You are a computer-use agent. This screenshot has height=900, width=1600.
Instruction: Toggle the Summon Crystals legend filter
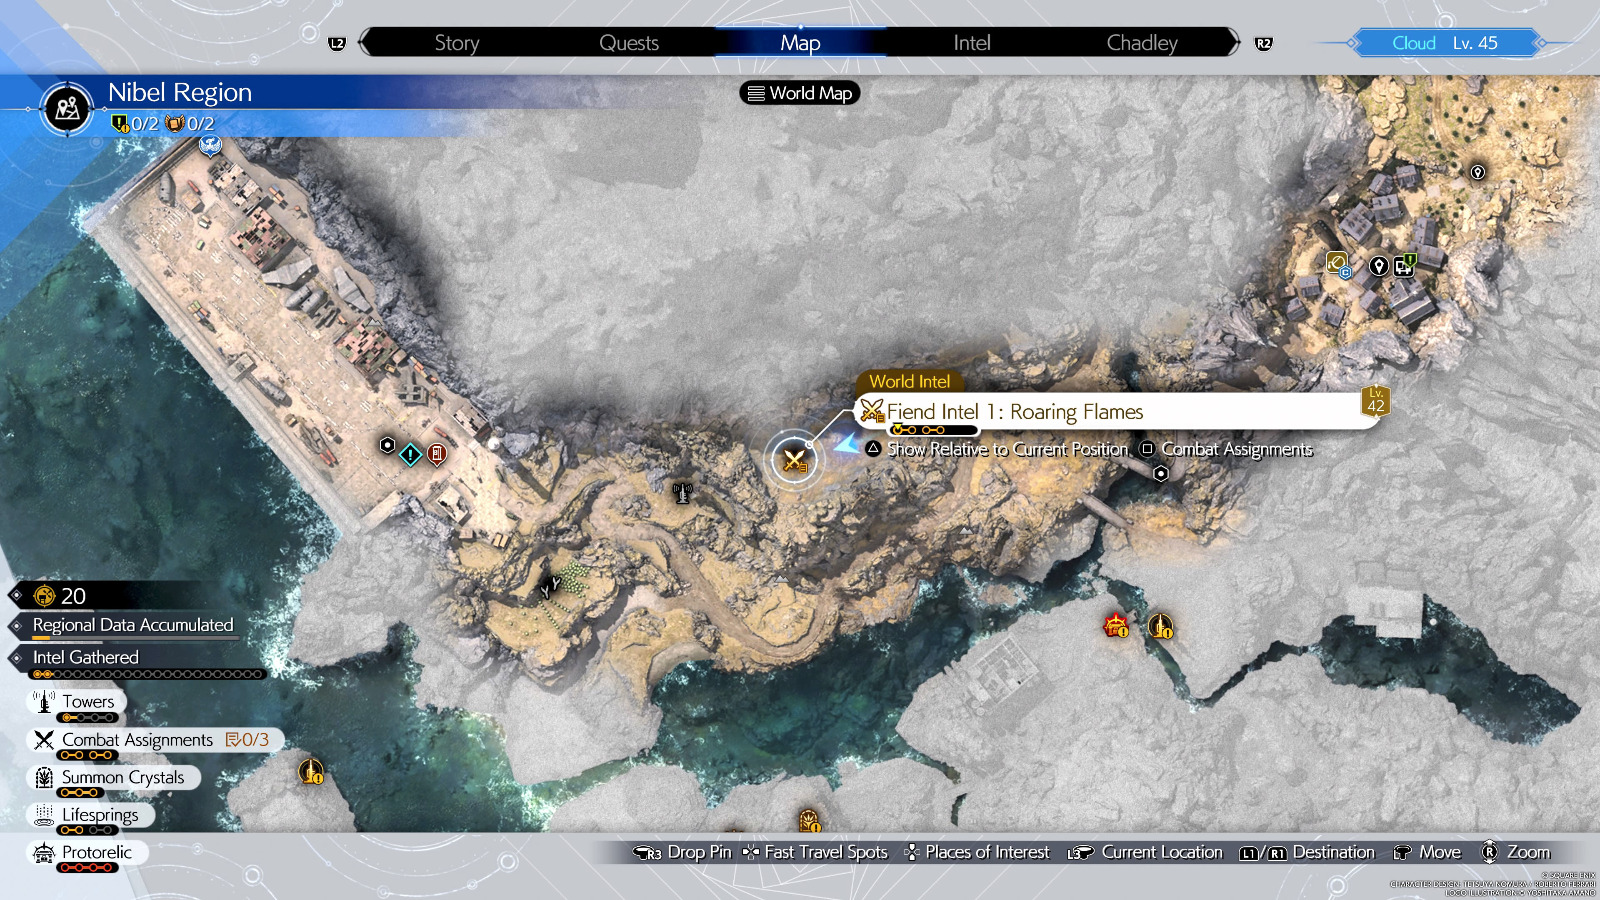pos(112,778)
